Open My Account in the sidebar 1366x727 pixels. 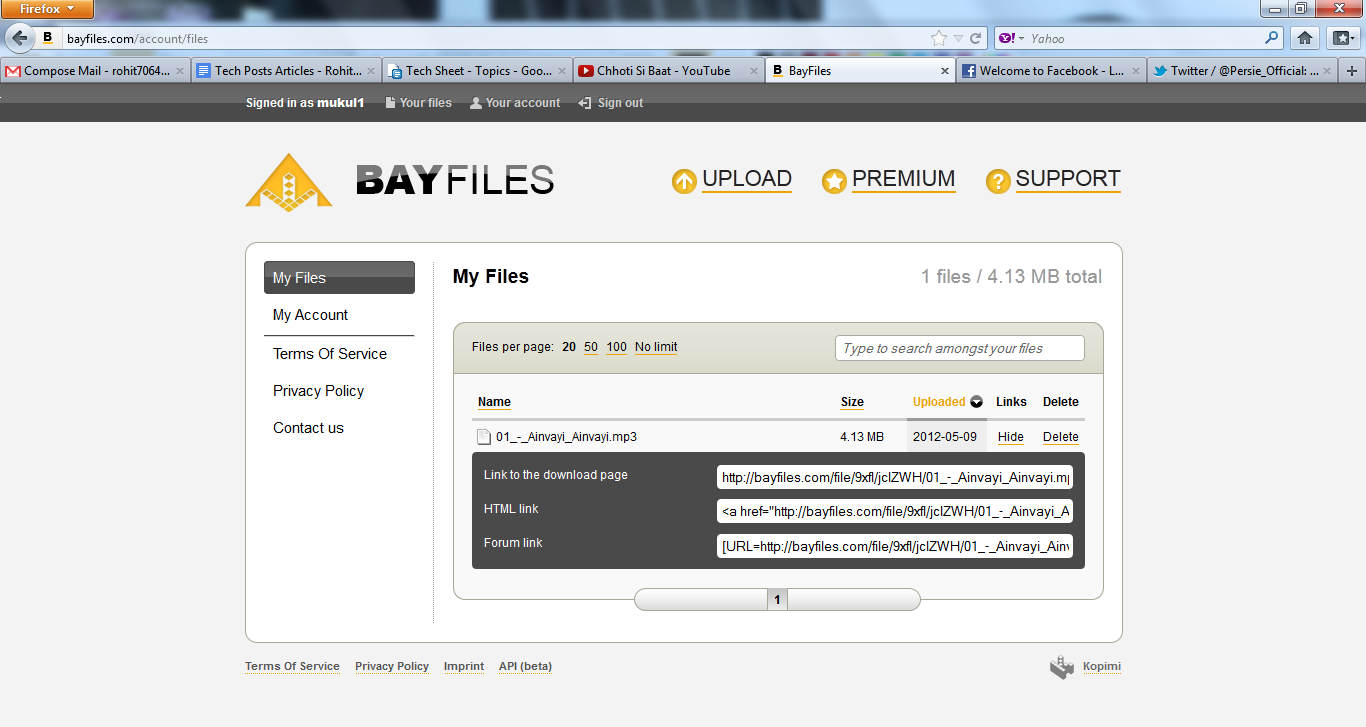pos(310,315)
